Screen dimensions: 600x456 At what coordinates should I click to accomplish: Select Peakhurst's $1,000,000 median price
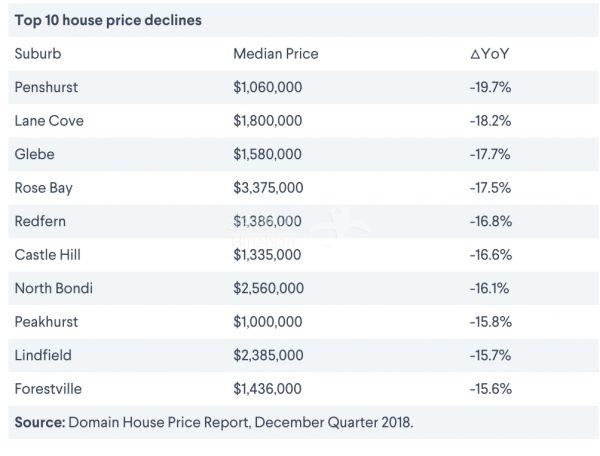pyautogui.click(x=267, y=322)
